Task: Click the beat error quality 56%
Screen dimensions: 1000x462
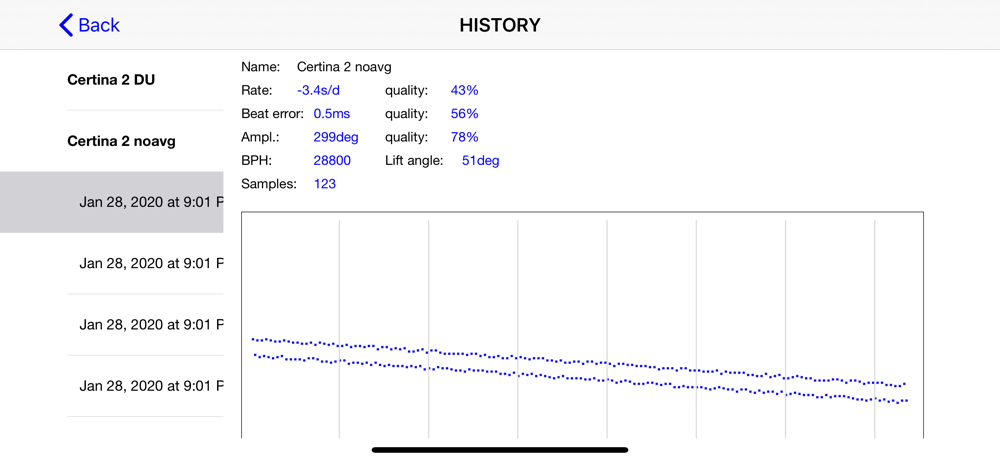Action: tap(464, 114)
